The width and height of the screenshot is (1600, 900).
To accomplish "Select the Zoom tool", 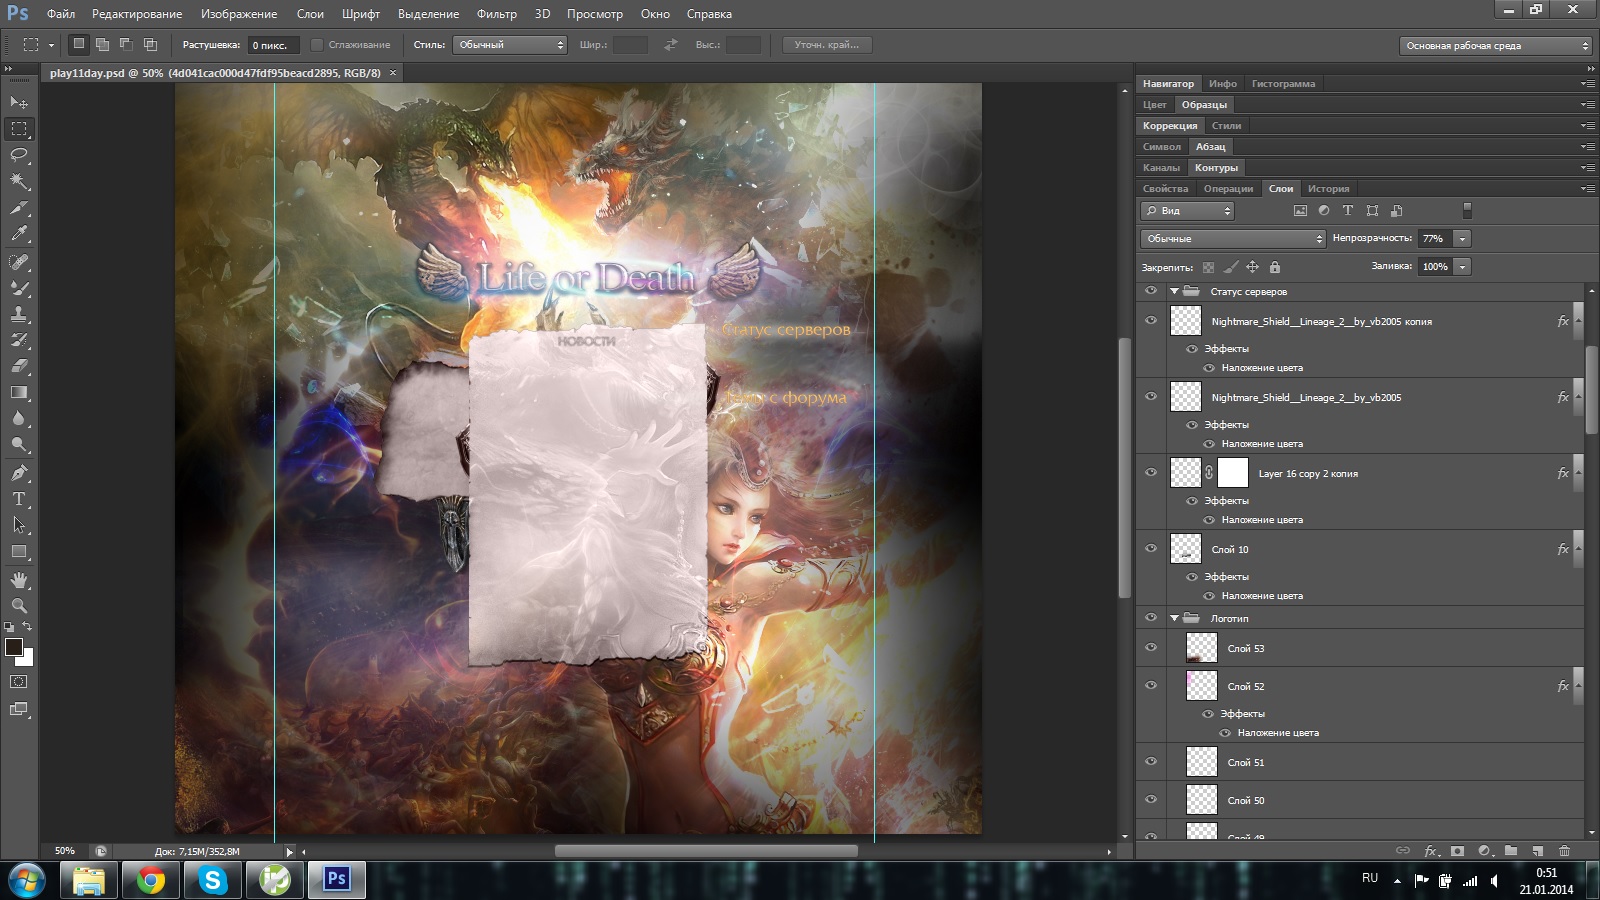I will [x=19, y=605].
